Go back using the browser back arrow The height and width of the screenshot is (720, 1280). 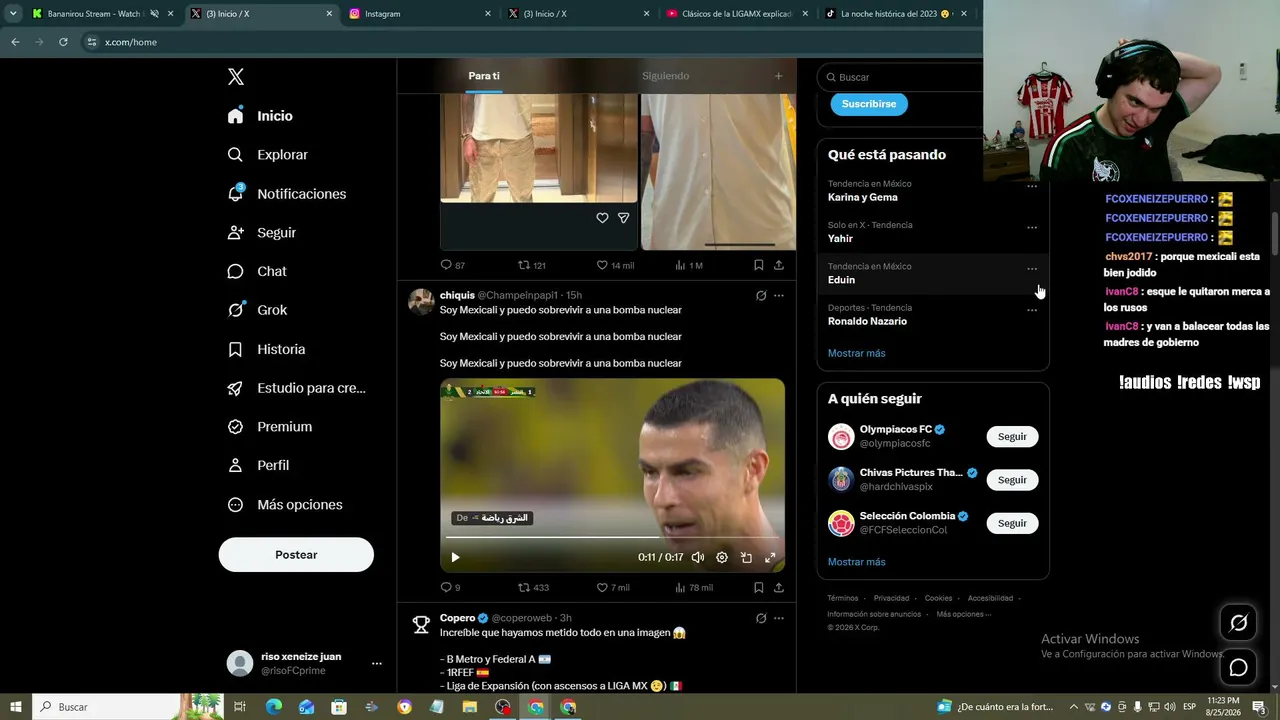pyautogui.click(x=15, y=42)
